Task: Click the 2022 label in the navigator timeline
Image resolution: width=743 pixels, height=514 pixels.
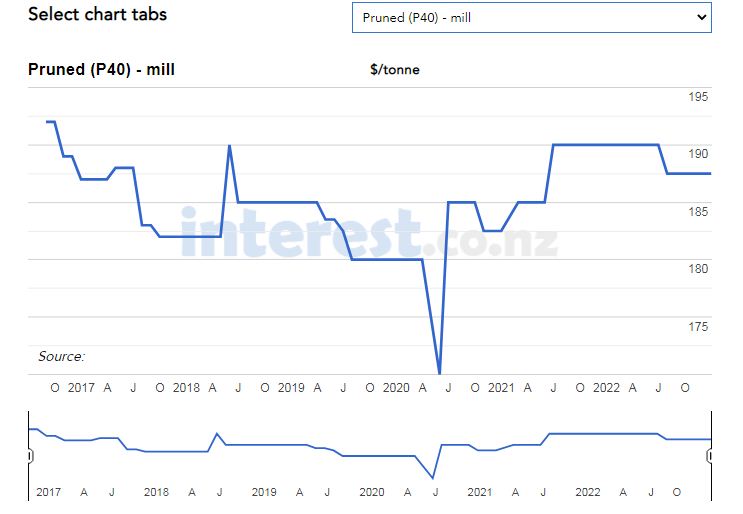Action: [x=587, y=492]
